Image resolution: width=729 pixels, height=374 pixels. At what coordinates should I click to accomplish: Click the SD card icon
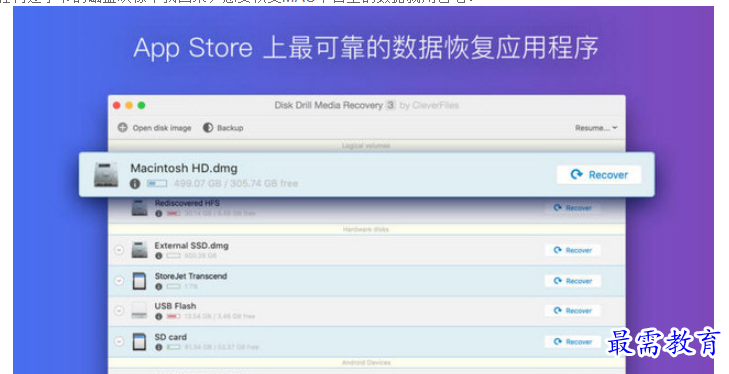click(139, 341)
